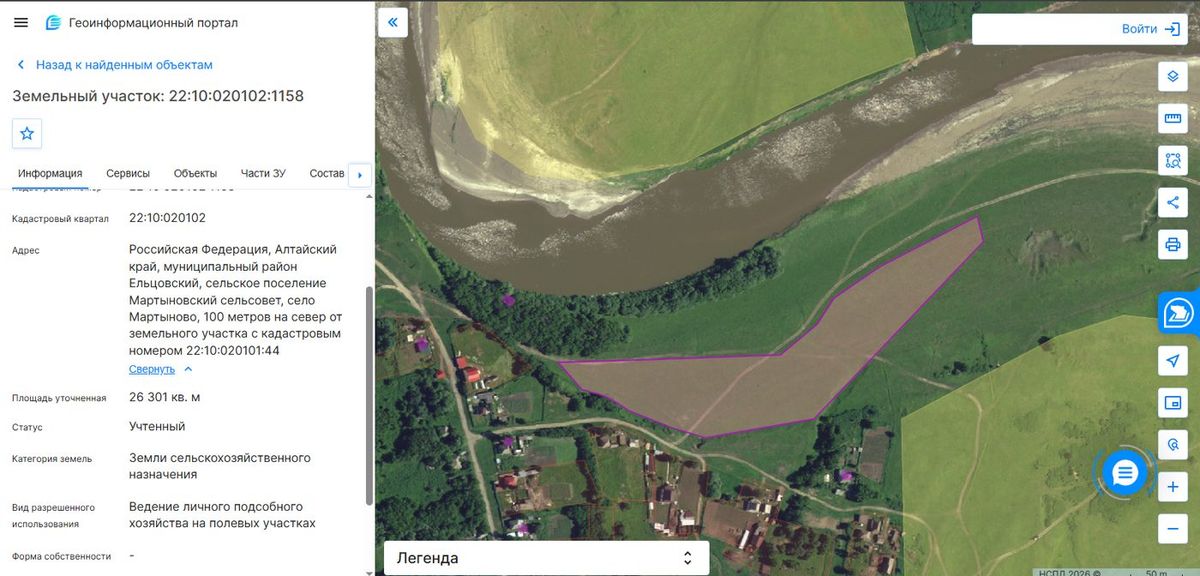Open the Части ЗУ tab
This screenshot has height=576, width=1200.
click(263, 173)
